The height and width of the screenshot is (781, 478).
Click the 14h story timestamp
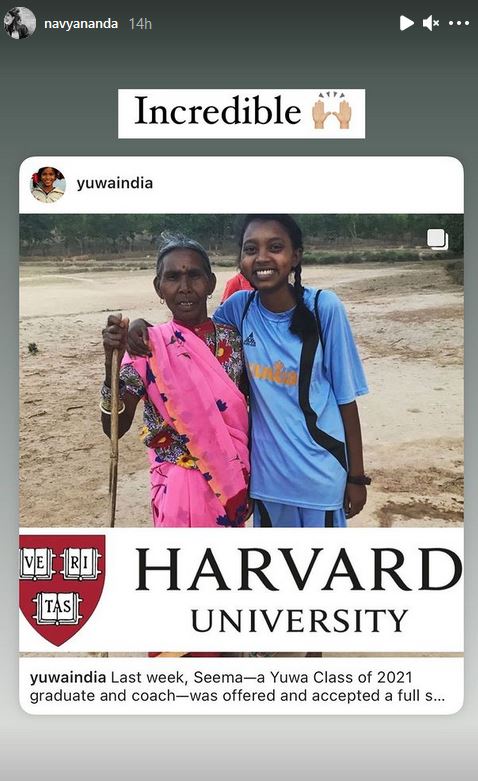pos(140,23)
